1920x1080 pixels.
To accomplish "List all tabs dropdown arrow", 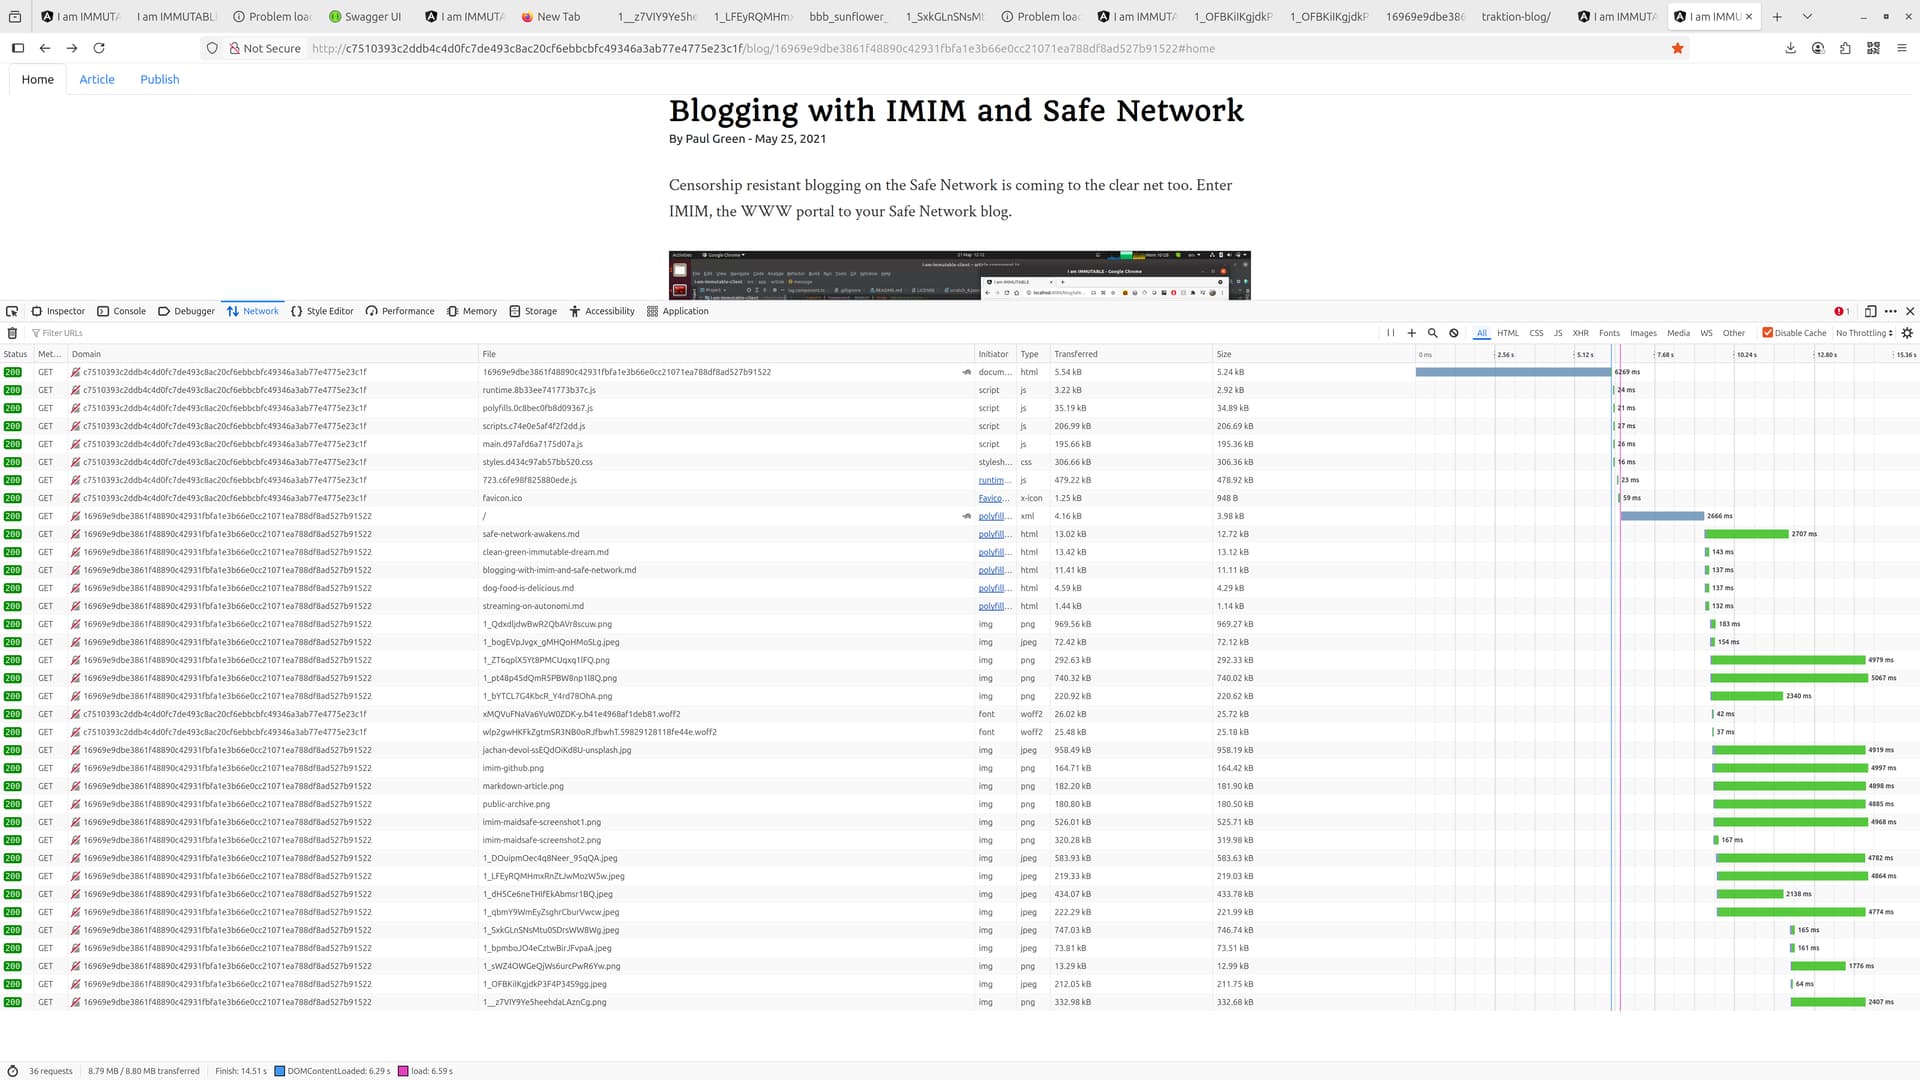I will click(x=1807, y=16).
